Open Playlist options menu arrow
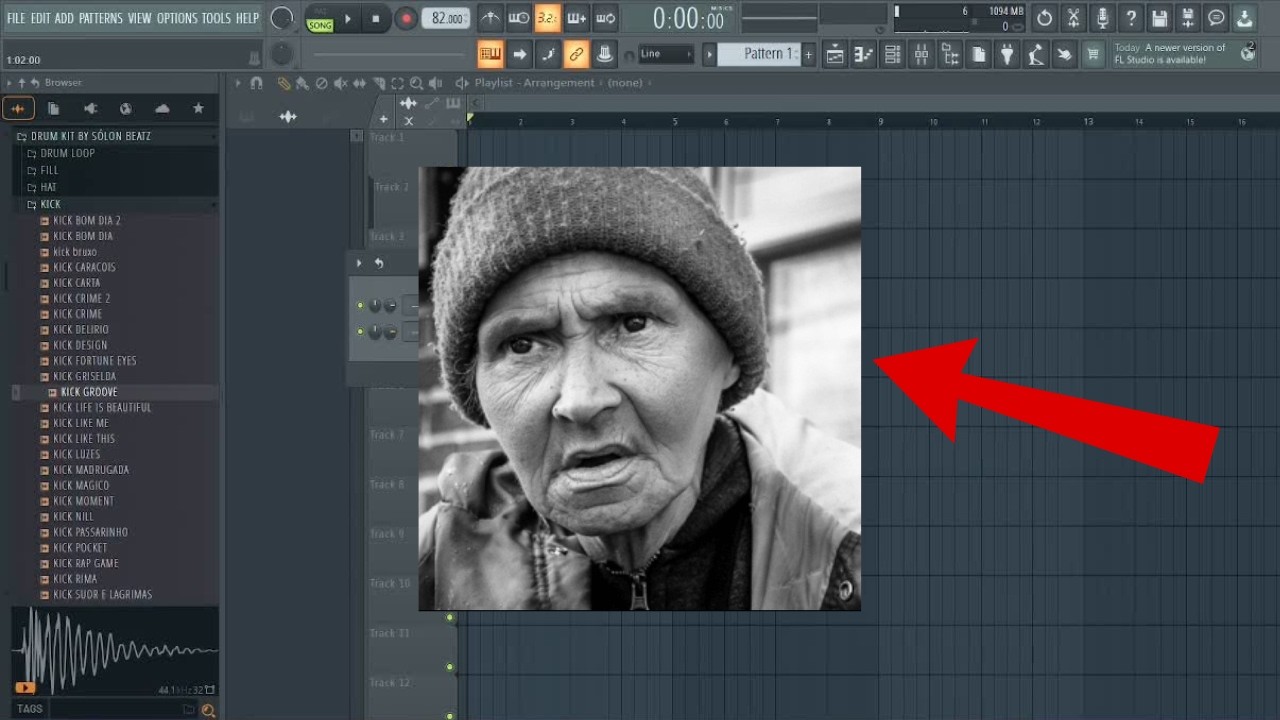This screenshot has width=1280, height=720. 238,83
